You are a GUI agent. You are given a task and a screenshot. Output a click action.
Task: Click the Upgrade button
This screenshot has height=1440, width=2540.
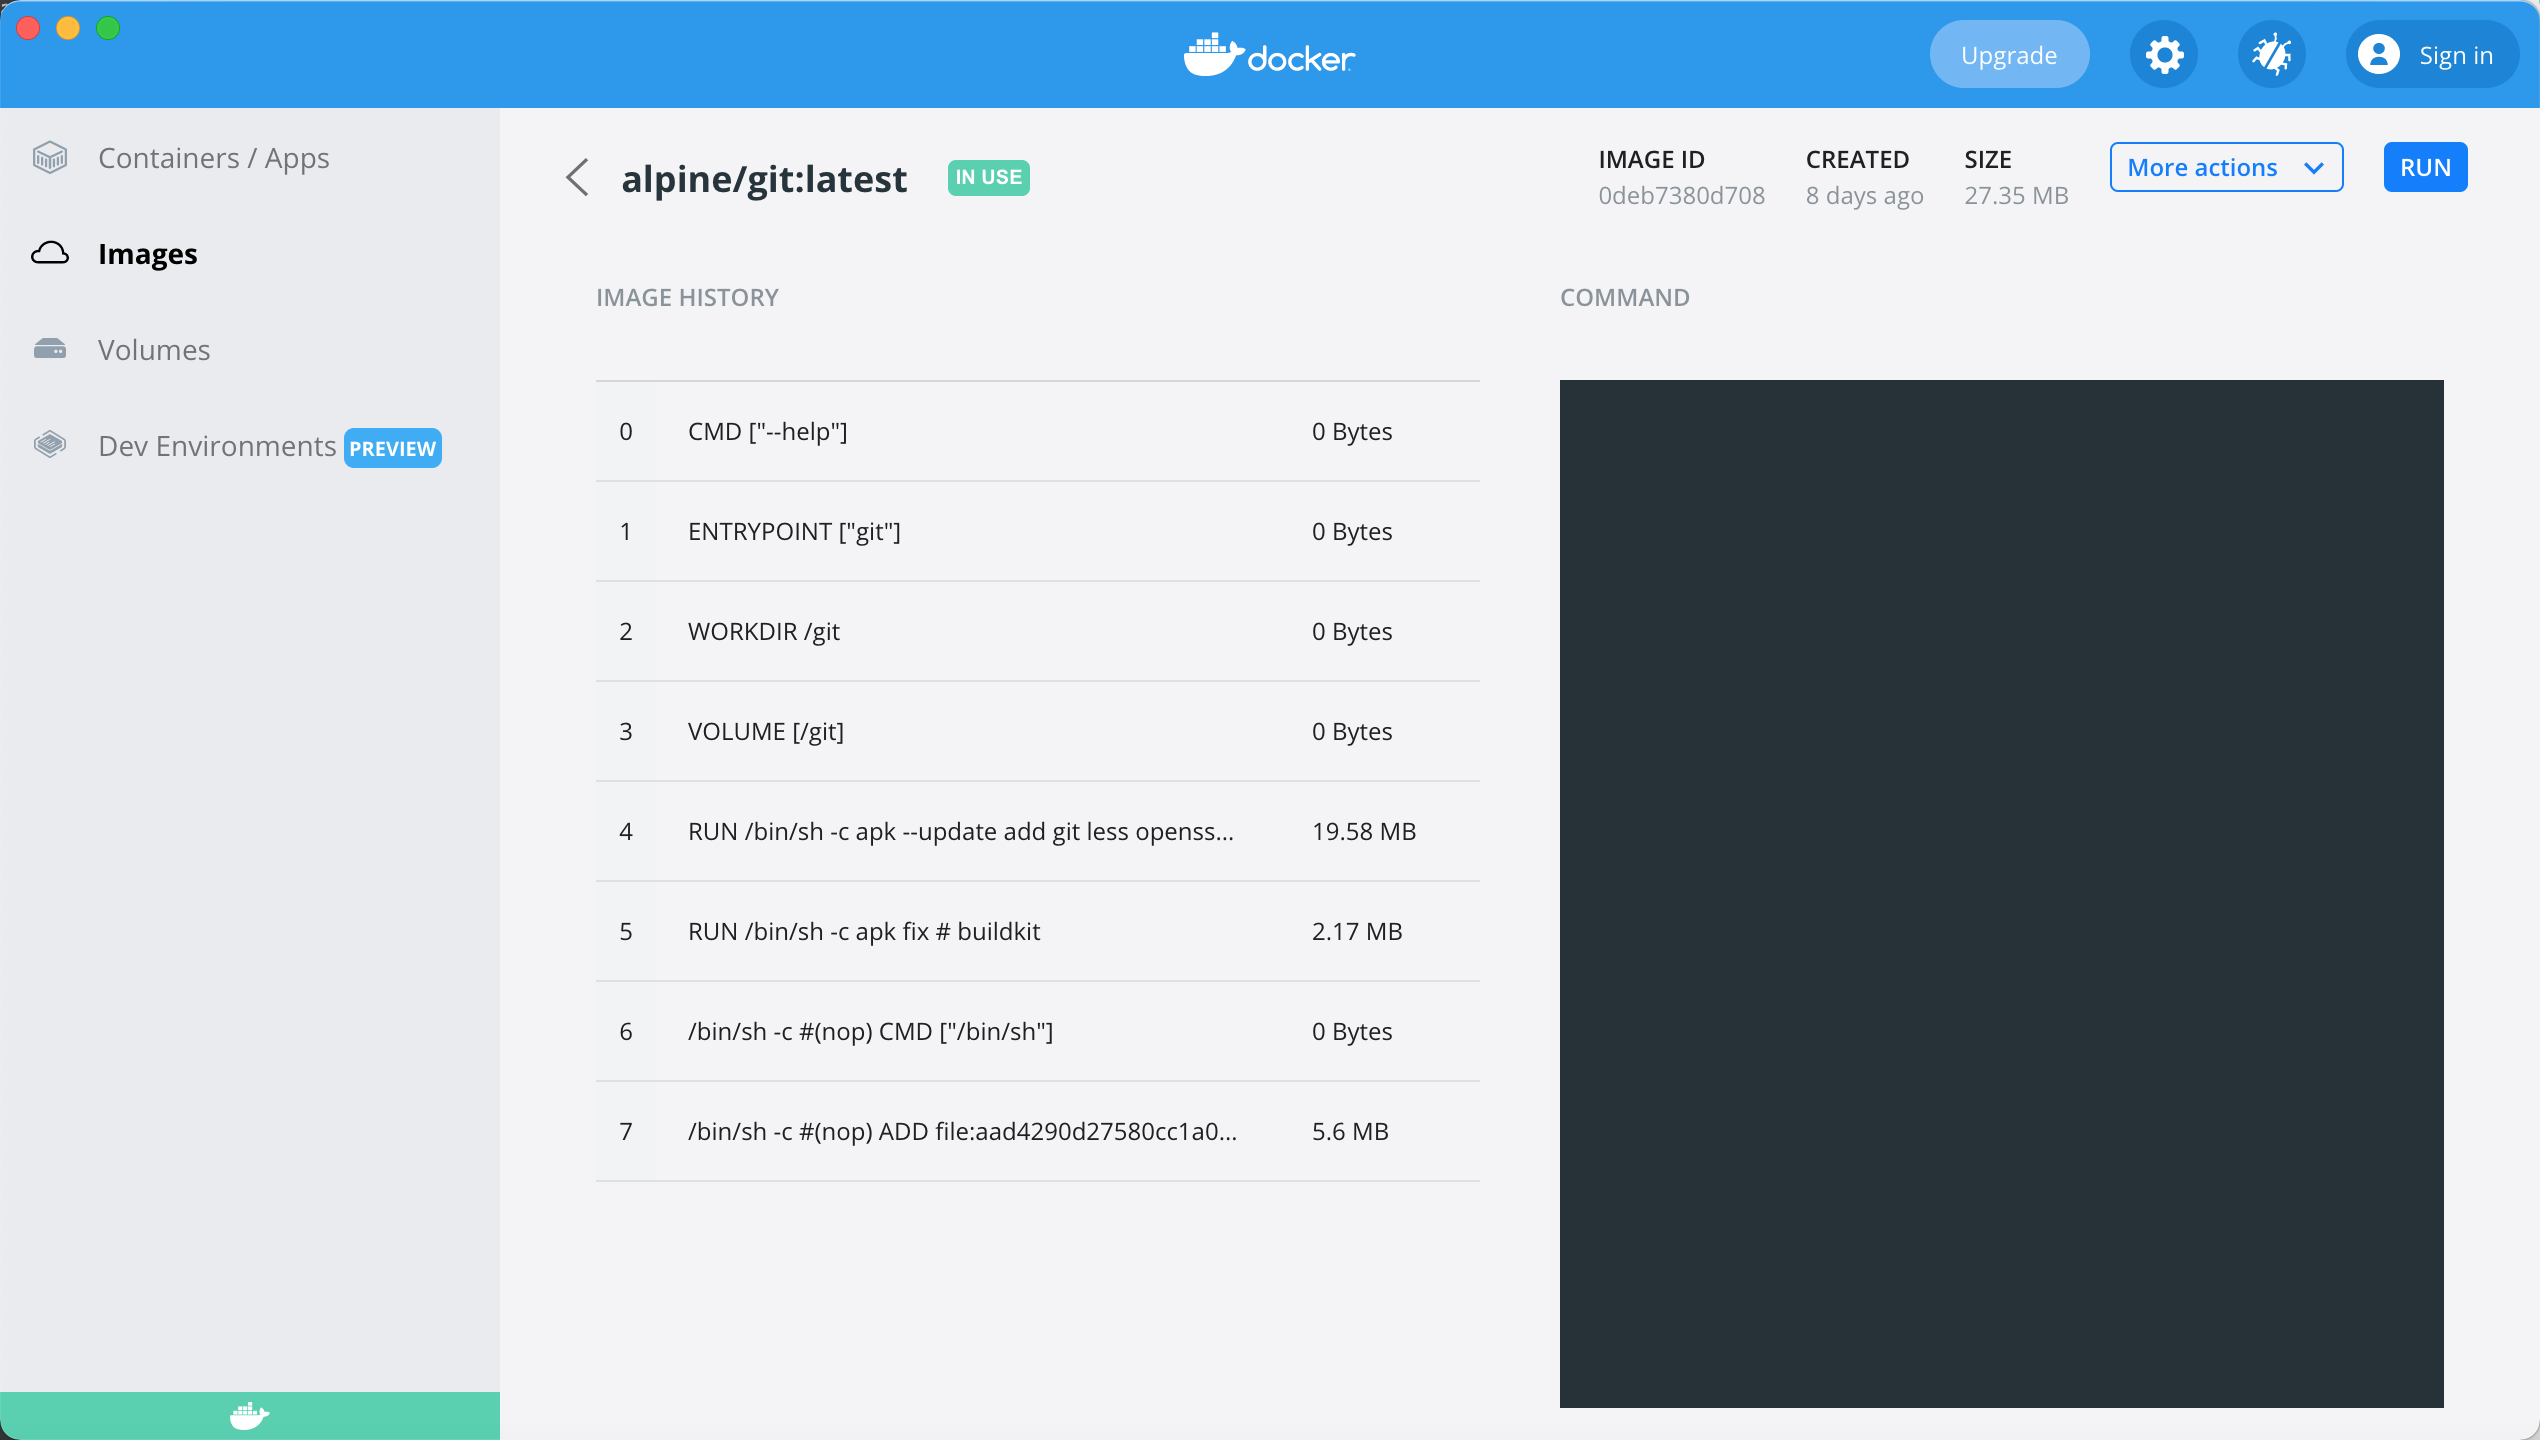(2009, 55)
